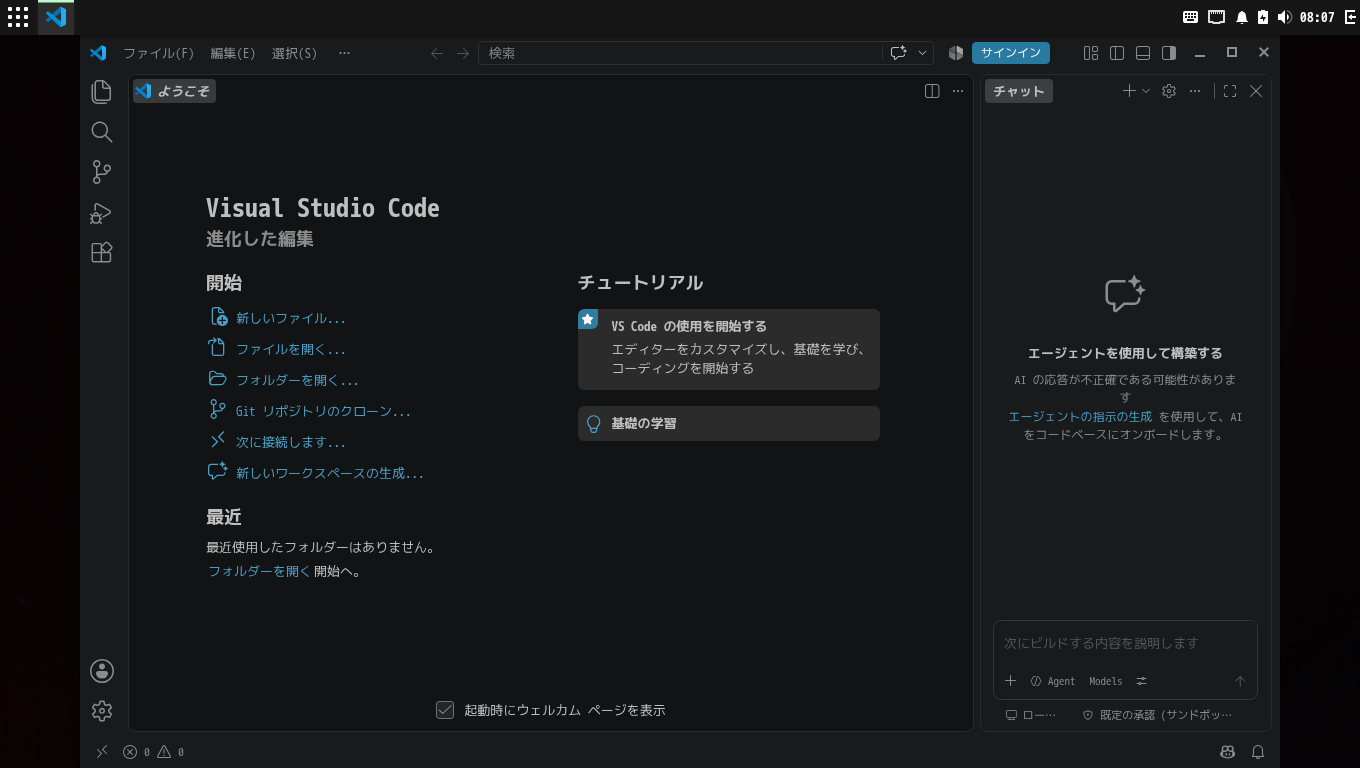The height and width of the screenshot is (768, 1360).
Task: Toggle the bottom panel visibility
Action: 1143,53
